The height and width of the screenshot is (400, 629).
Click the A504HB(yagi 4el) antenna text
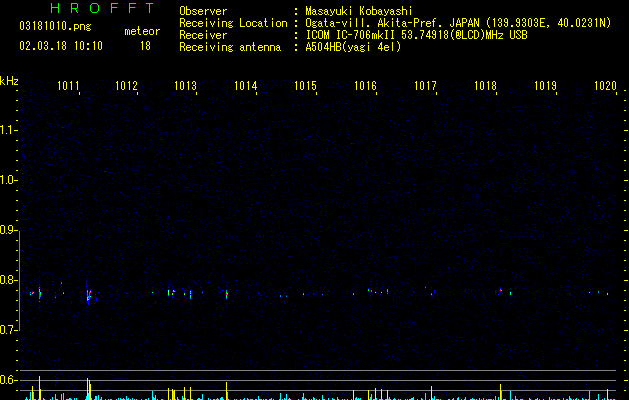pos(353,47)
